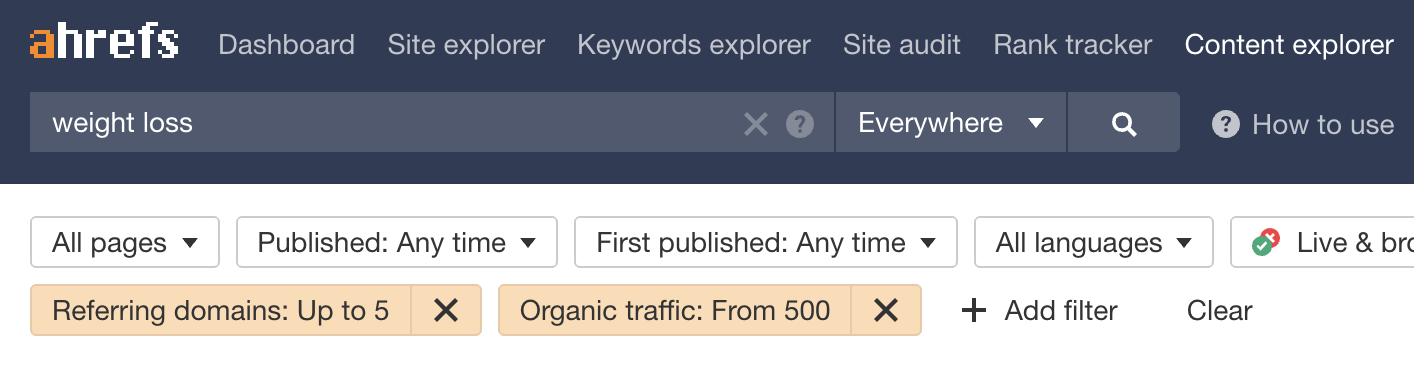1414x366 pixels.
Task: Remove the Organic traffic filter
Action: 886,310
